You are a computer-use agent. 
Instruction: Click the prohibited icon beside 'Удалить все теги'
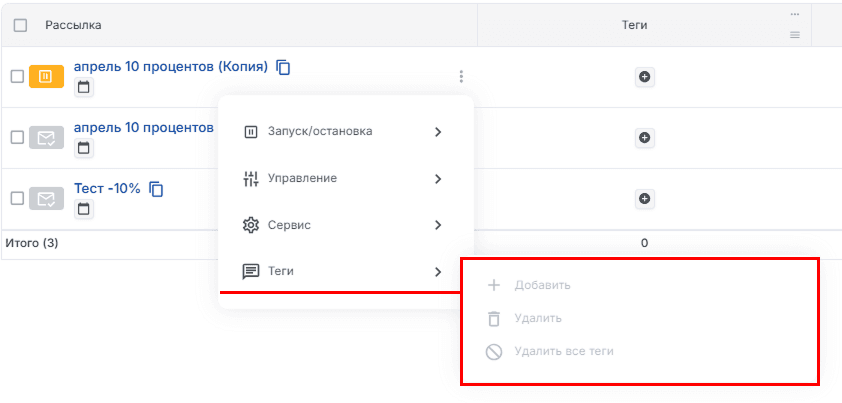pyautogui.click(x=493, y=352)
